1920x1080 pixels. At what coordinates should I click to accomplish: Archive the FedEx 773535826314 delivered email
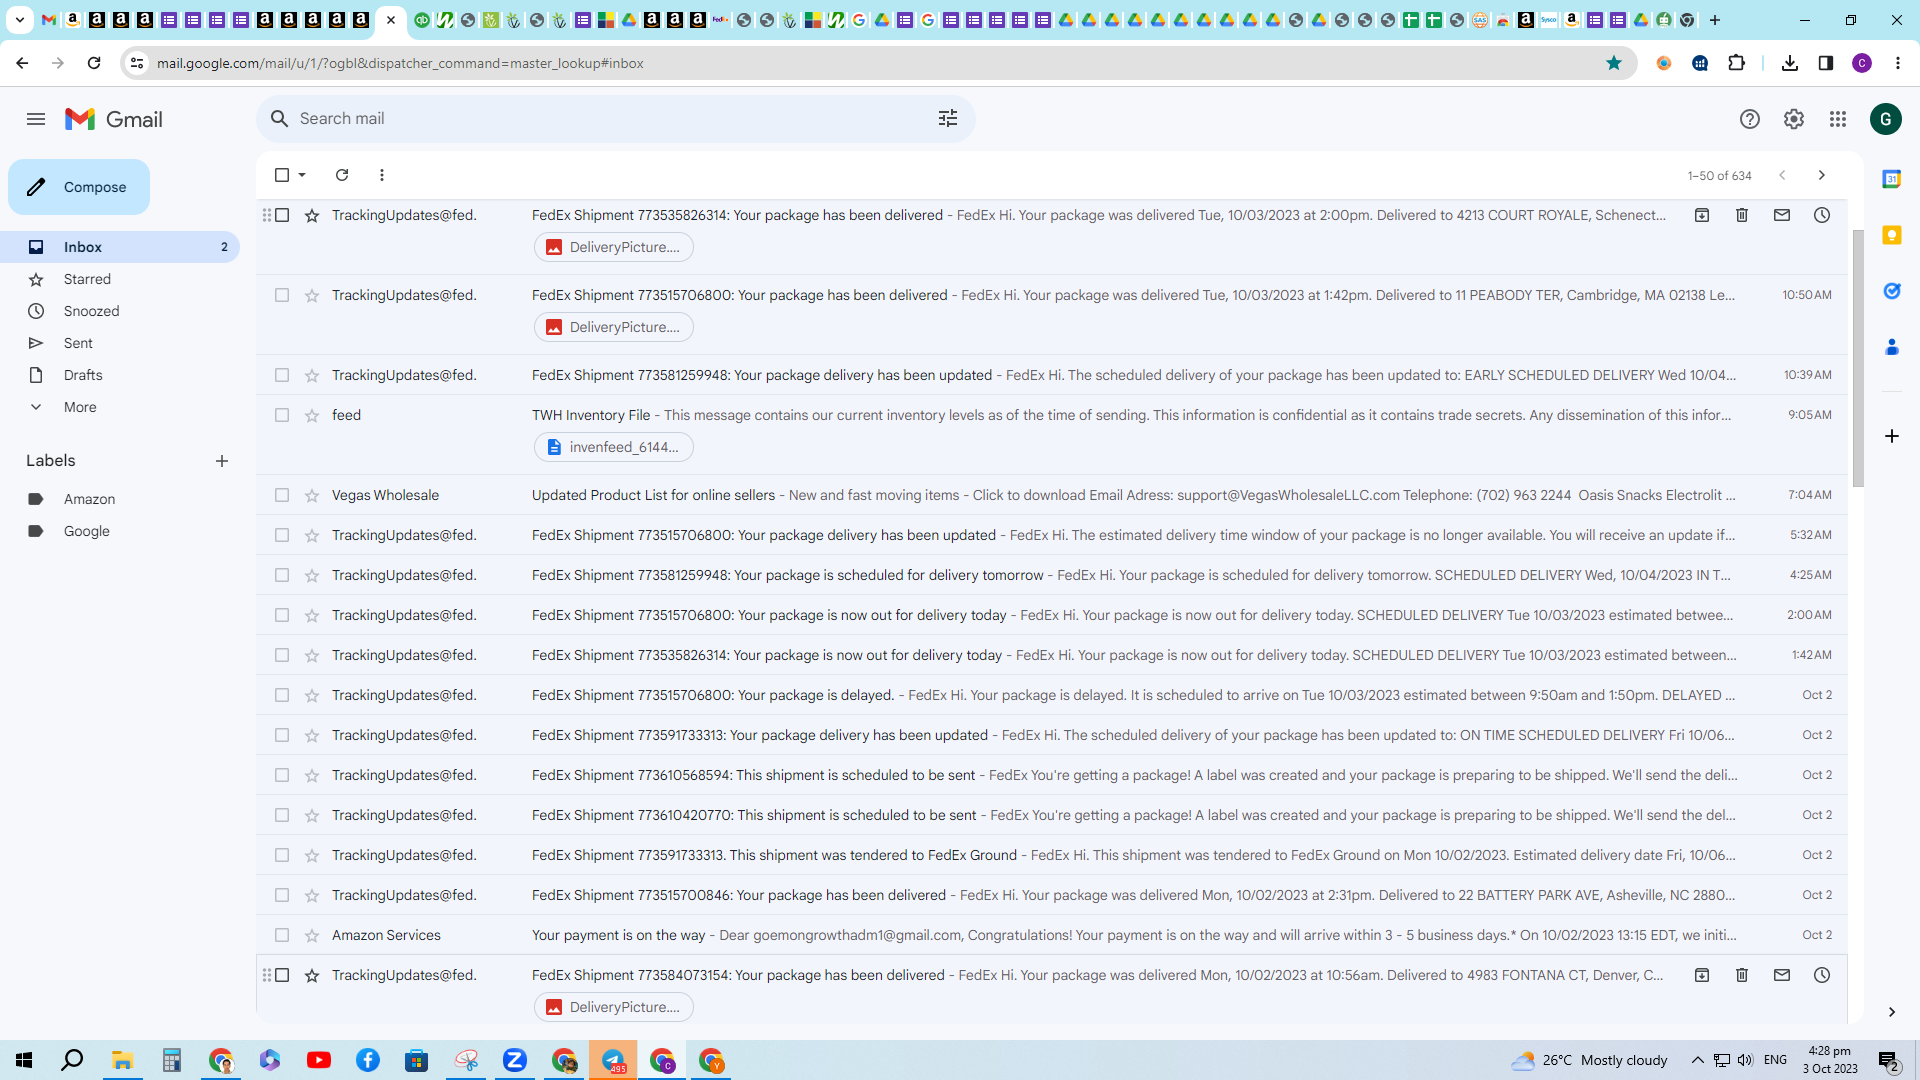click(x=1702, y=215)
